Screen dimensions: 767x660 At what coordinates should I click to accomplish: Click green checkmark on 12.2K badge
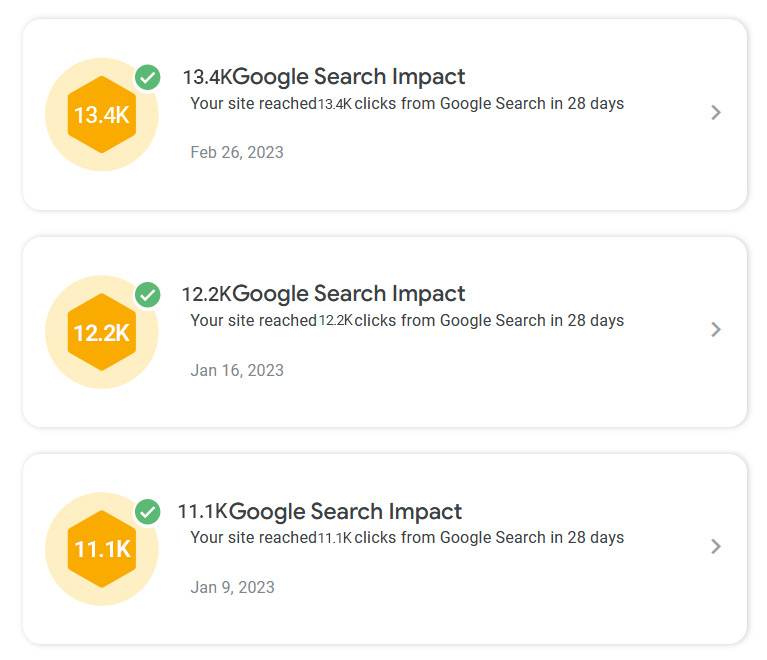148,294
